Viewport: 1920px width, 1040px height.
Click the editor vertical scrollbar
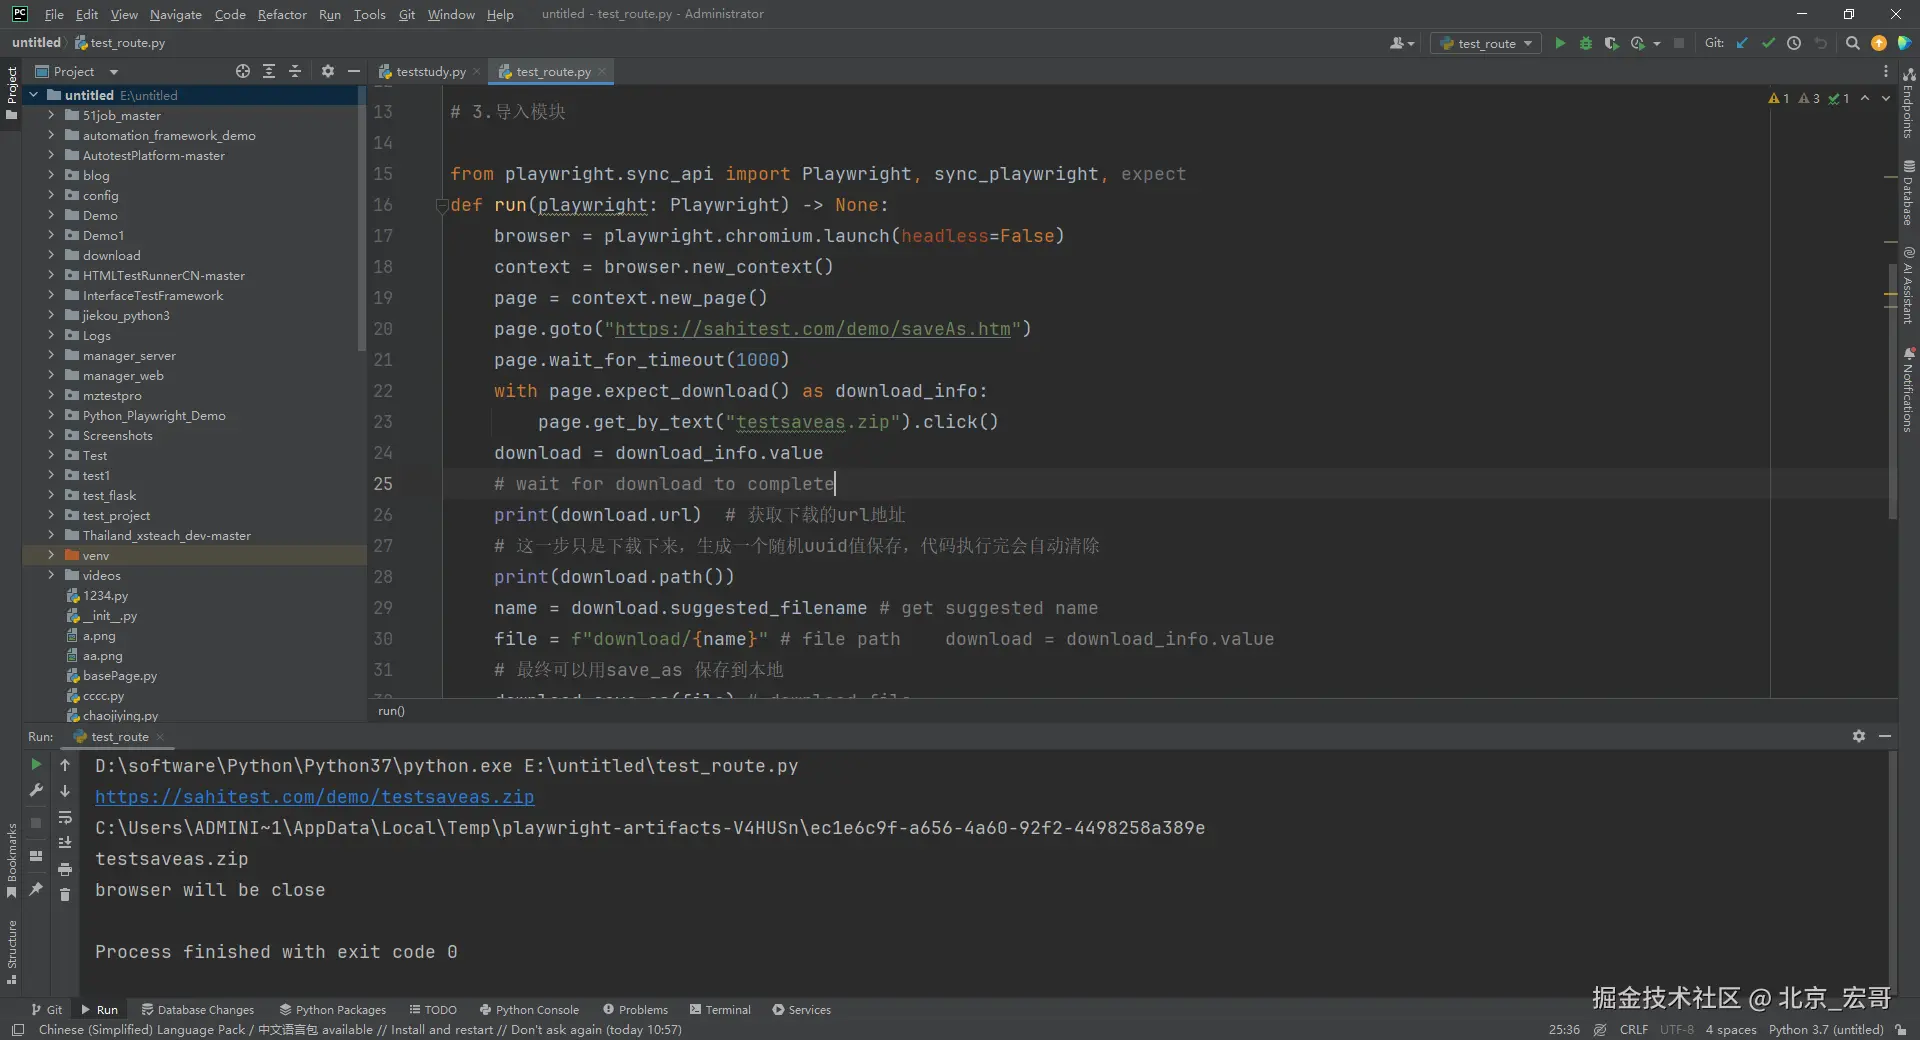(1892, 390)
